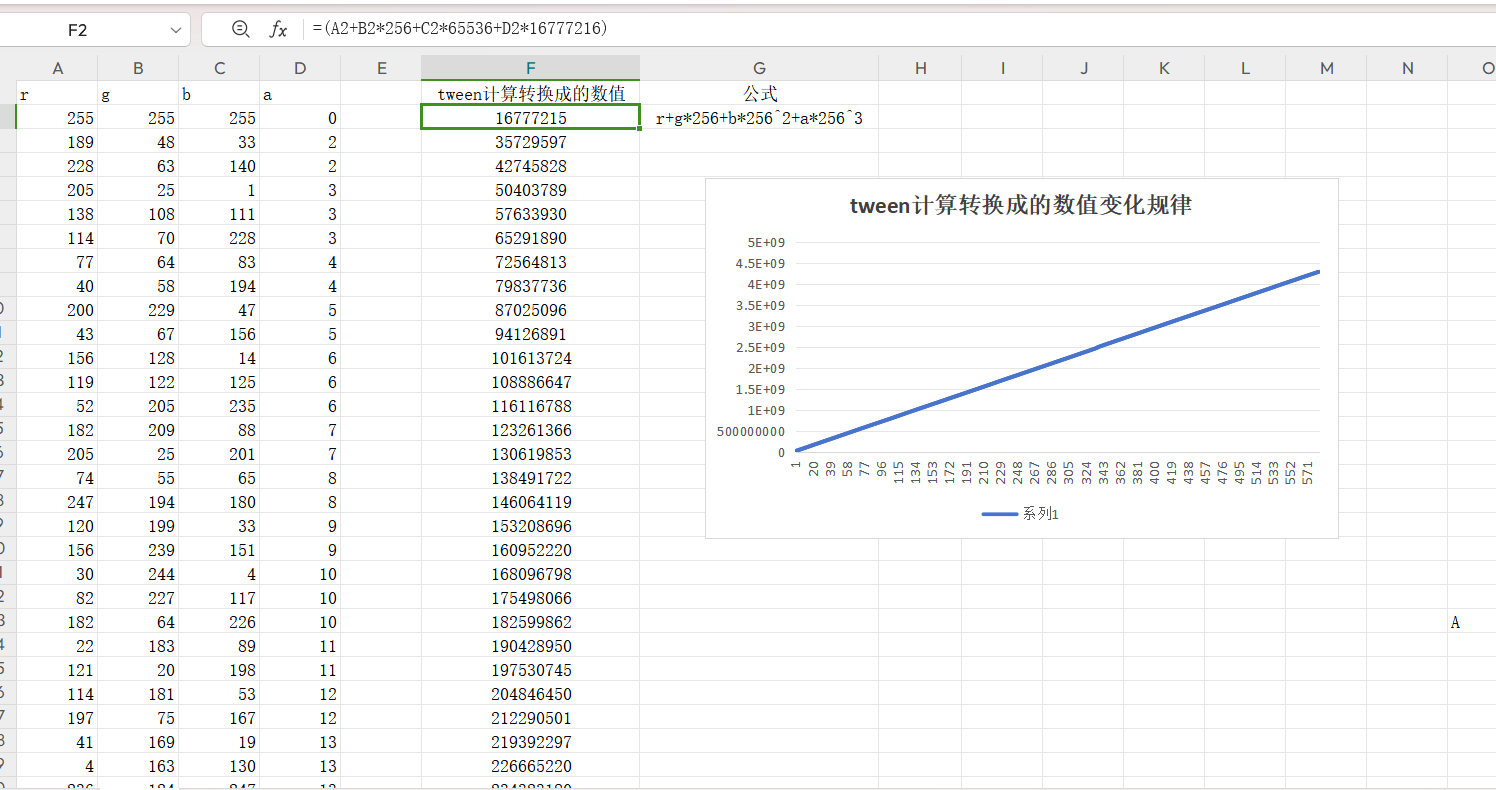
Task: Click the 'tween计算转换成的数值' header cell
Action: [531, 94]
